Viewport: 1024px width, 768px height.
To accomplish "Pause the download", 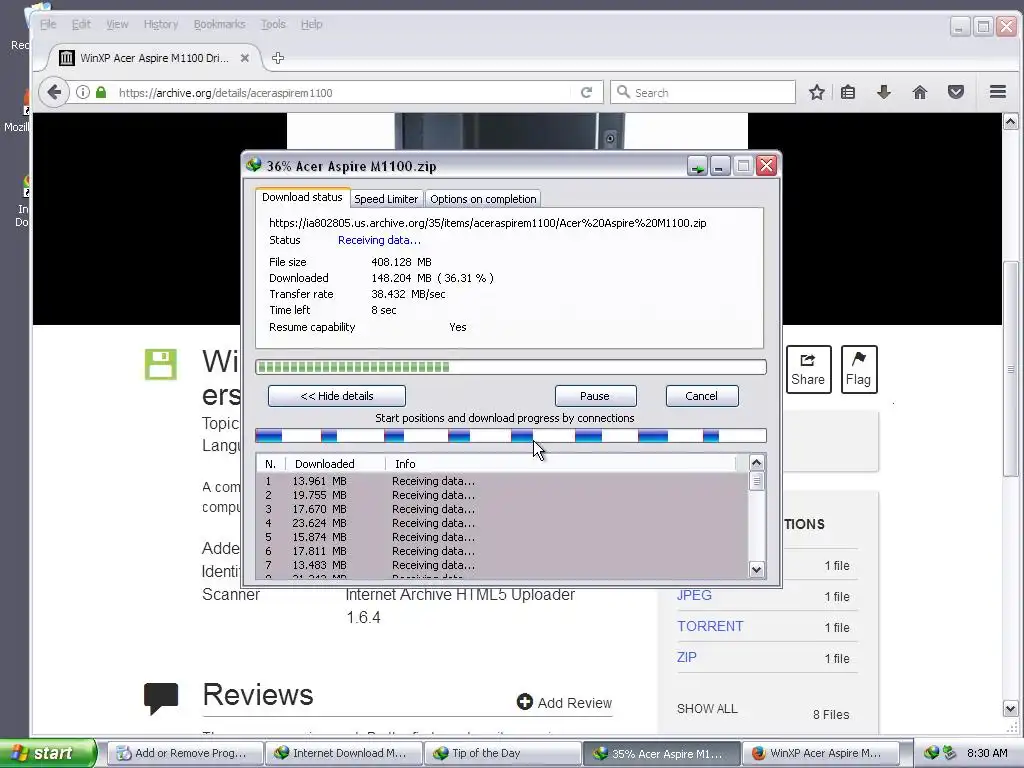I will click(595, 396).
